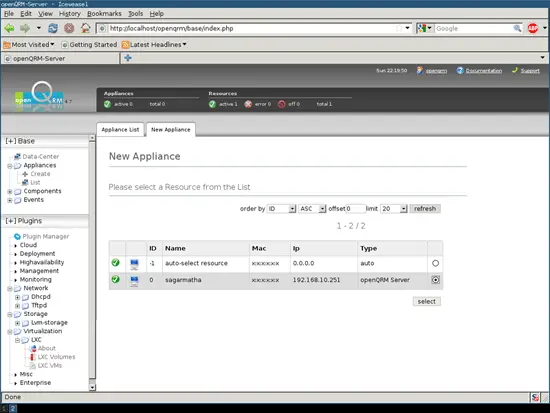550x413 pixels.
Task: Open the History menu
Action: tap(70, 14)
